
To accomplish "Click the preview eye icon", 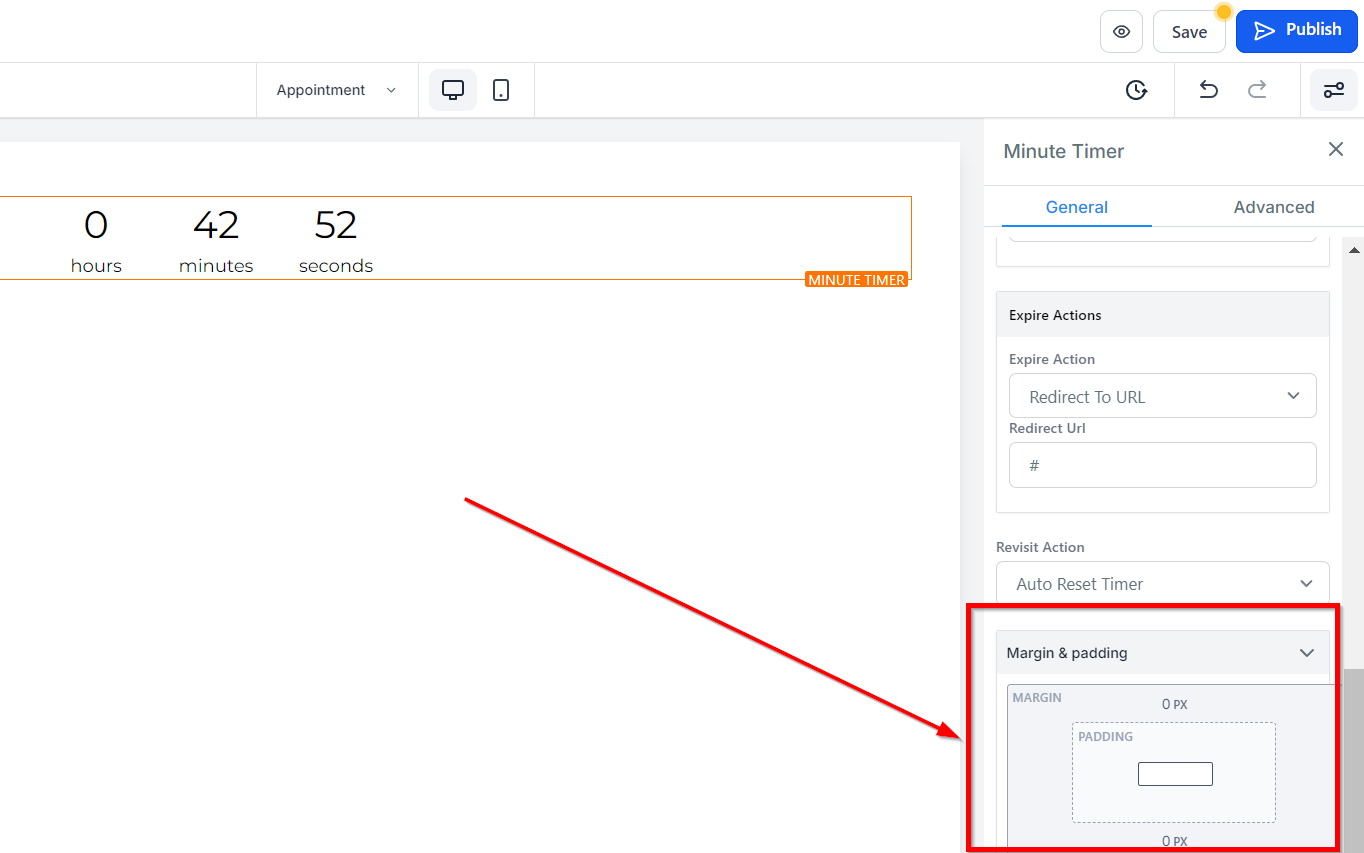I will 1121,32.
